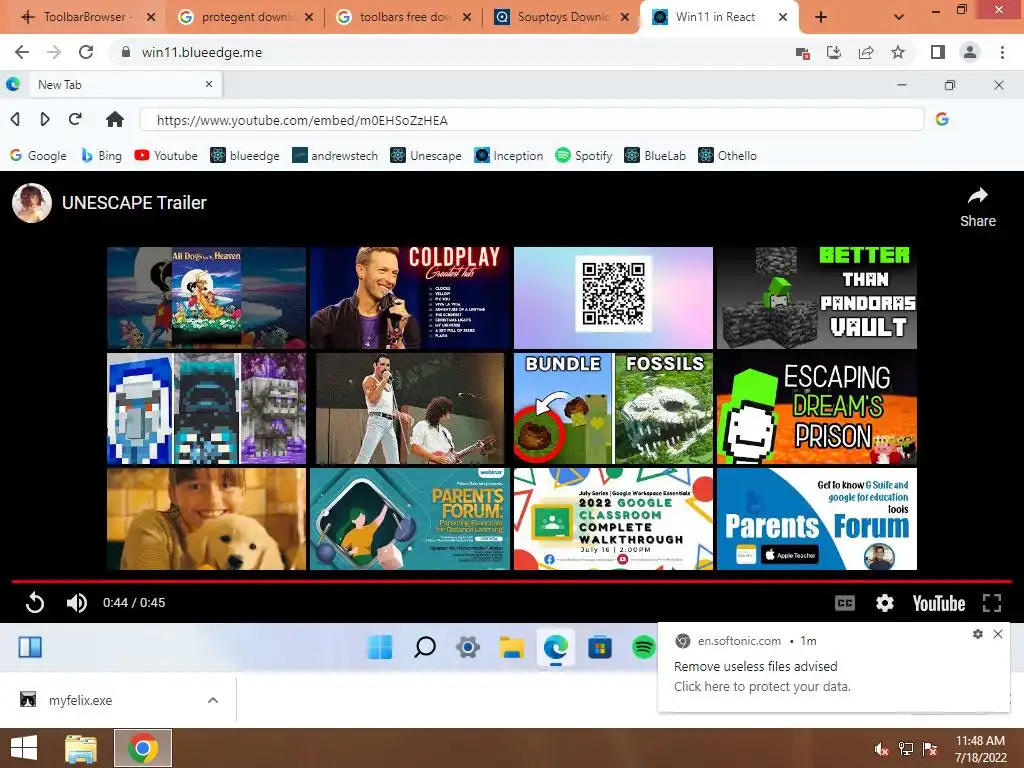Share the UNESCAPE Trailer video
The image size is (1024, 768).
(x=978, y=207)
